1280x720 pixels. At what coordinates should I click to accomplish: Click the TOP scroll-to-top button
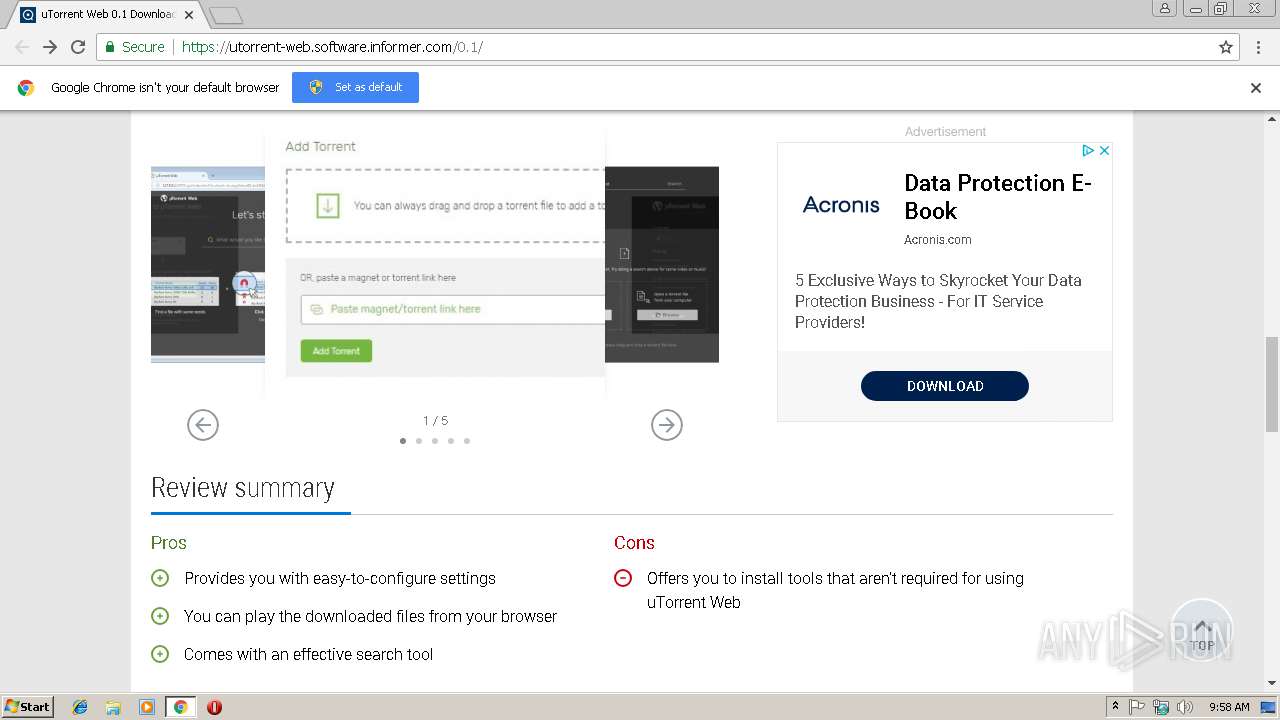pos(1202,631)
